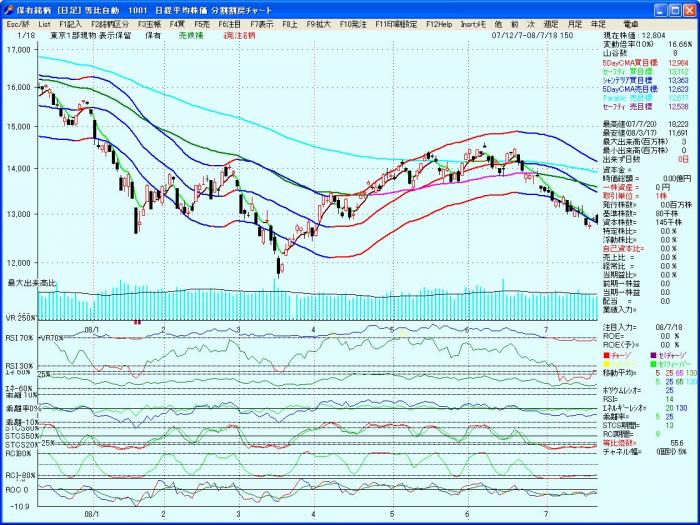The width and height of the screenshot is (700, 525).
Task: Click the 保有 label in status row
Action: coord(153,36)
